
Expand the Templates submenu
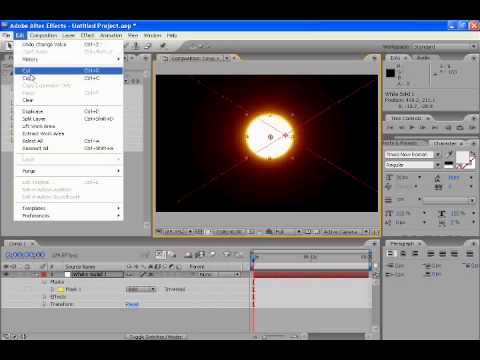click(68, 208)
